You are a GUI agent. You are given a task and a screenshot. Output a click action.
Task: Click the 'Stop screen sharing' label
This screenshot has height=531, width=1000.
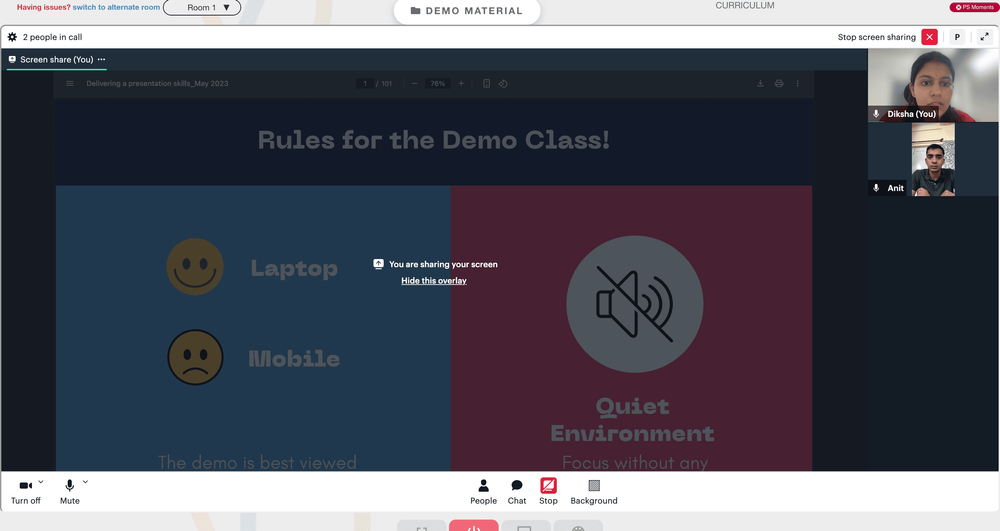(x=876, y=37)
